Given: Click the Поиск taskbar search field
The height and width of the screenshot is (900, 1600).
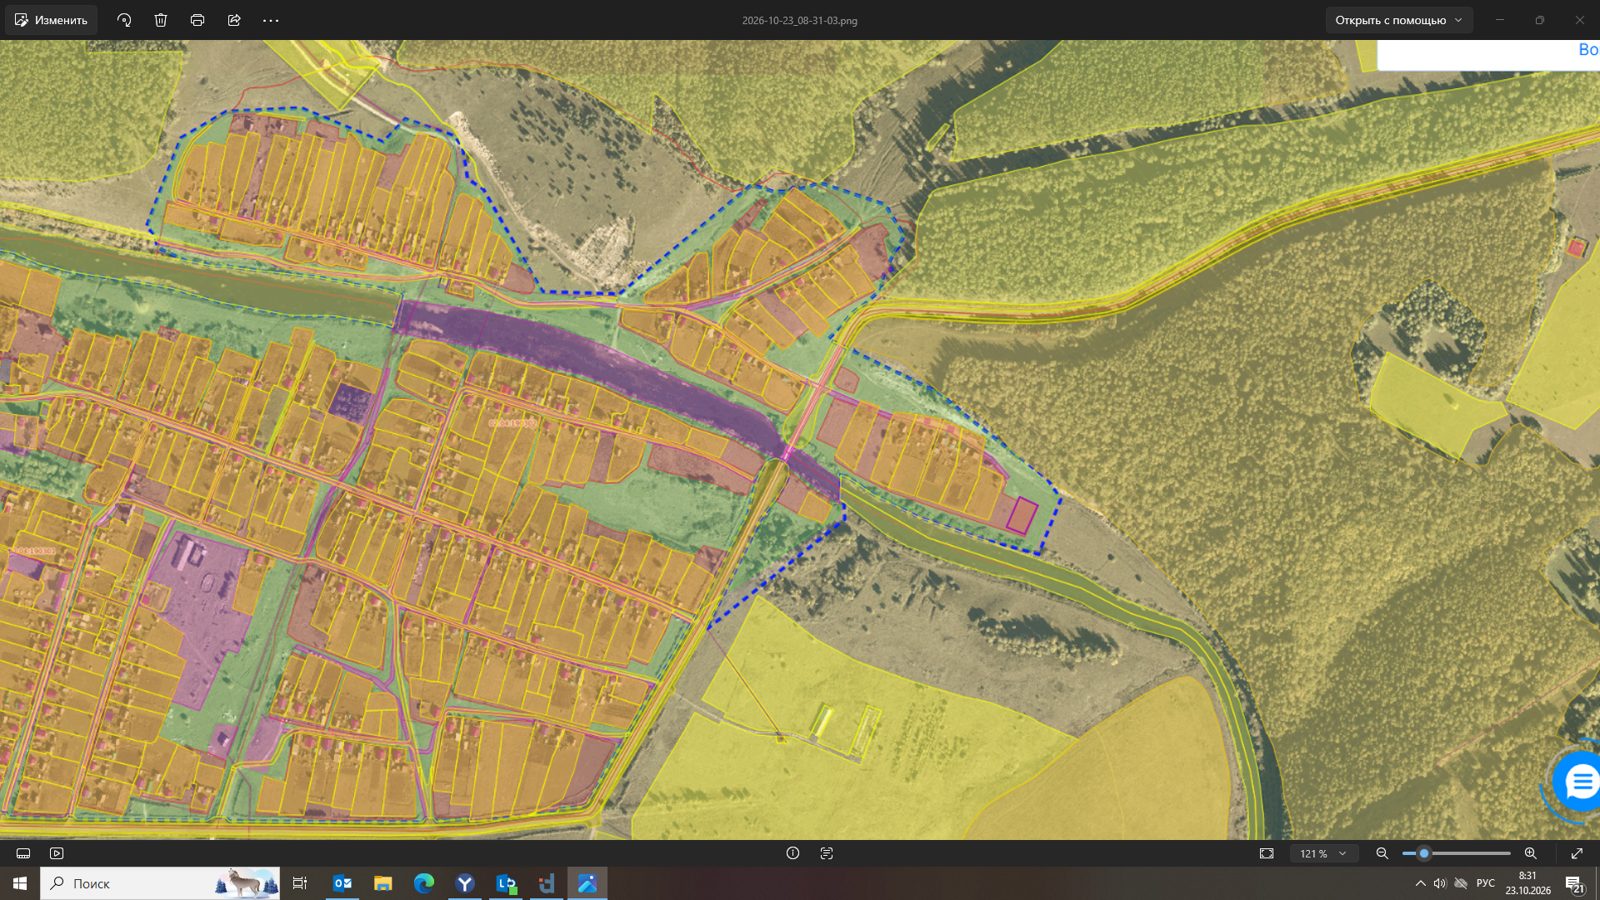Looking at the screenshot, I should click(x=160, y=883).
